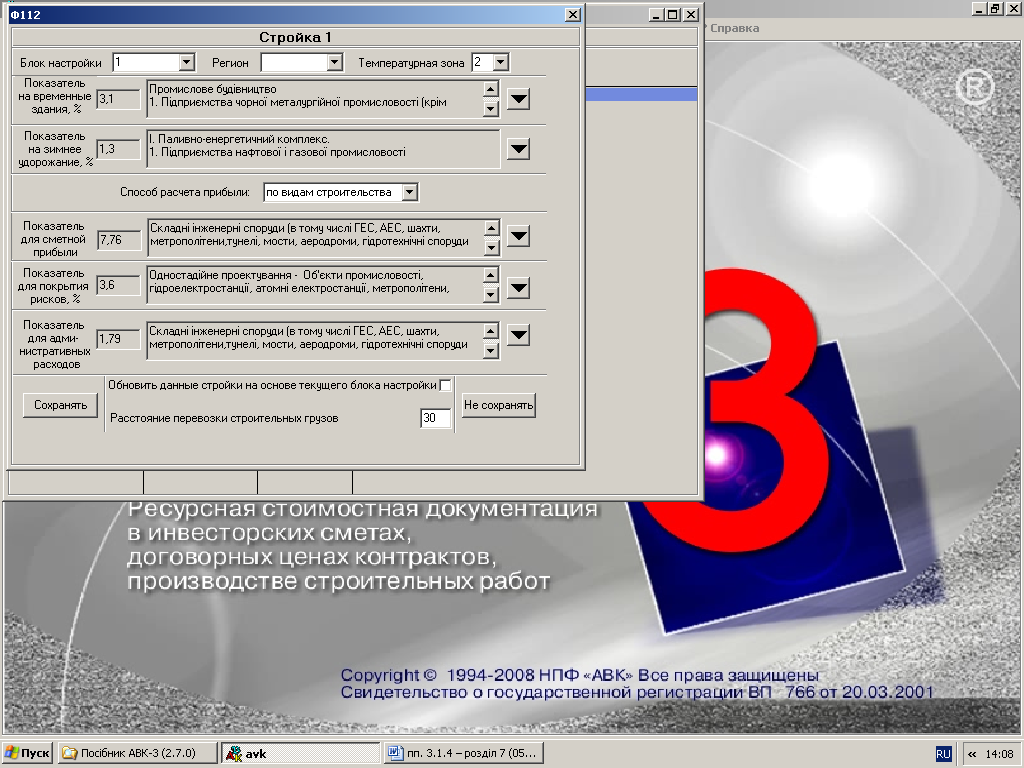Click the Паливно-енергетичний комплекс text
The height and width of the screenshot is (768, 1024).
[244, 139]
